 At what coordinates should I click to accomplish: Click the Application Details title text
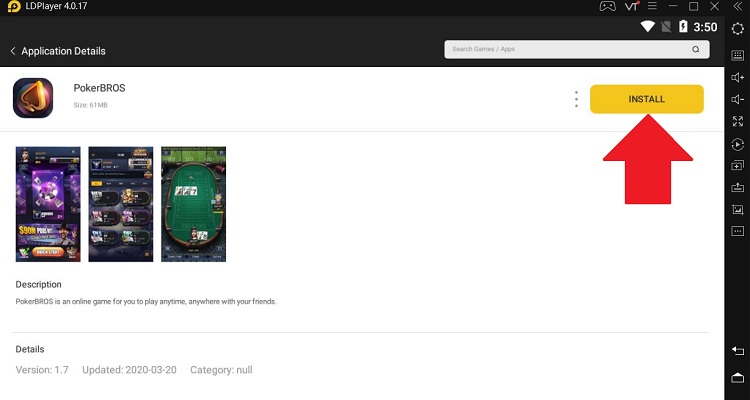pos(63,51)
